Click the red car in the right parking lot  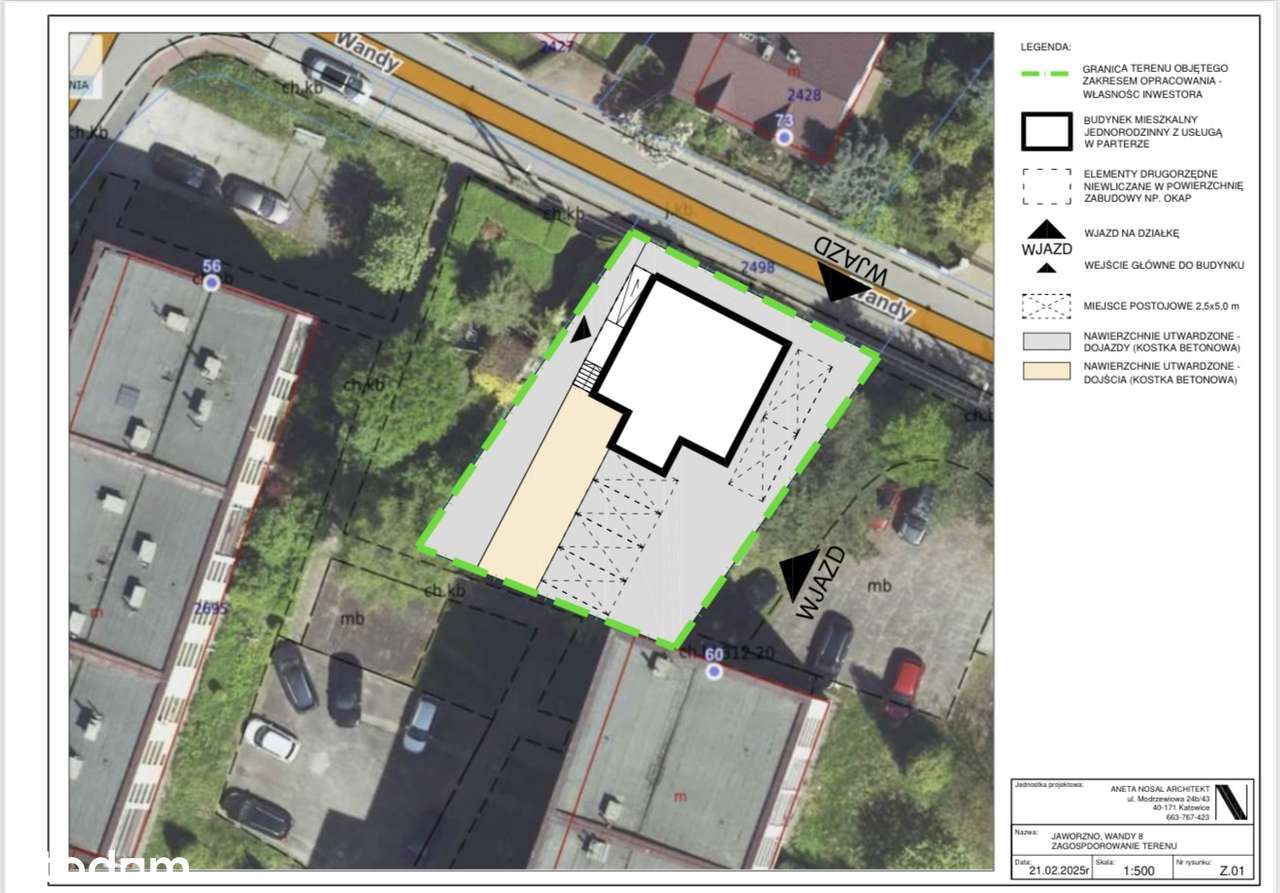tap(905, 684)
